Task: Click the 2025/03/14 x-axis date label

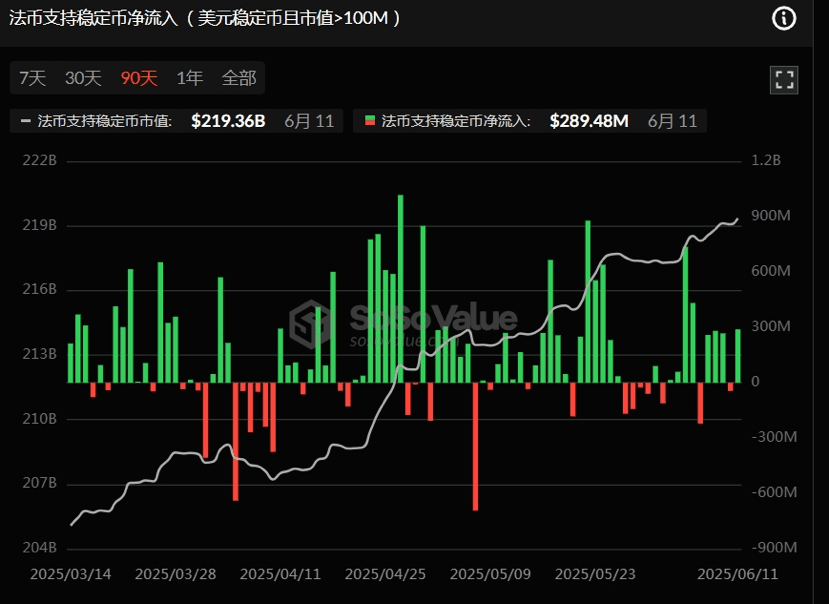Action: 71,574
